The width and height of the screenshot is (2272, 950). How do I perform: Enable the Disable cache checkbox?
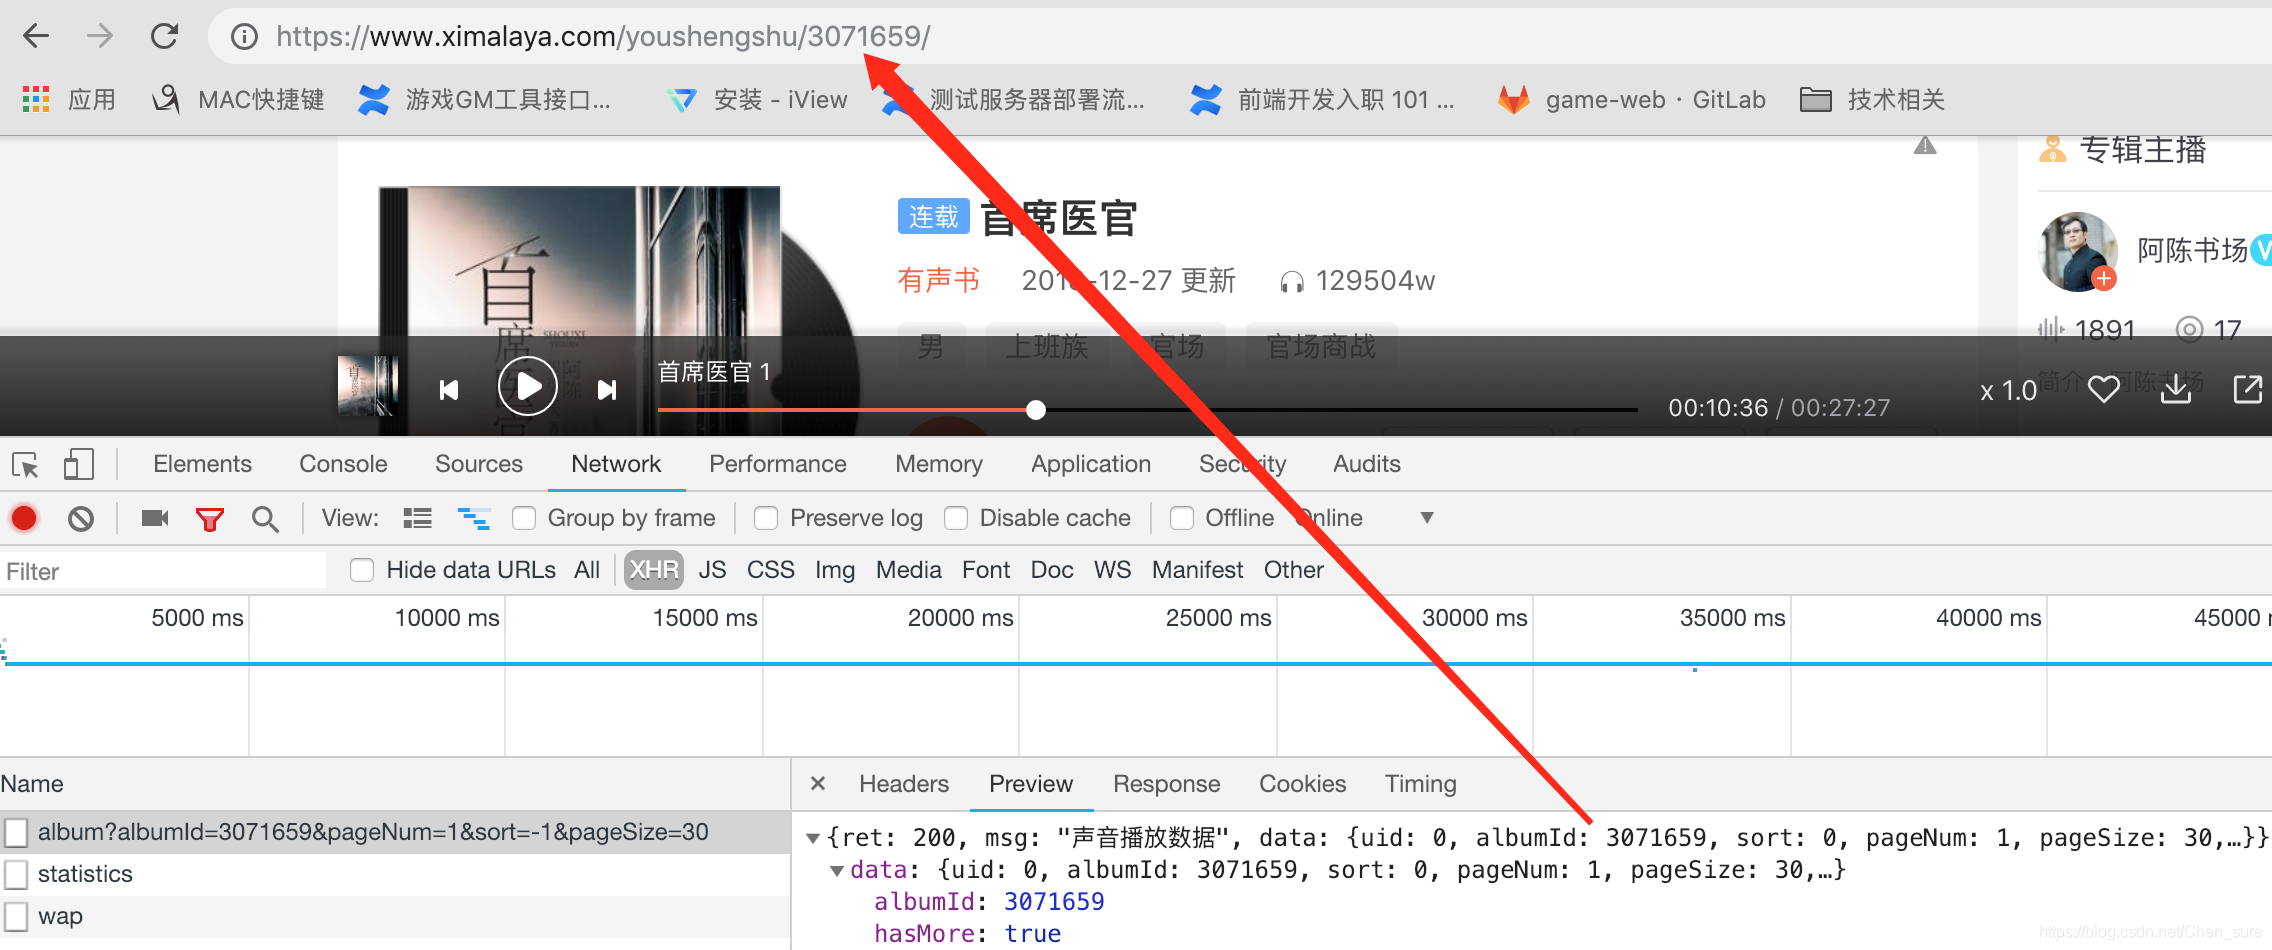[x=956, y=518]
